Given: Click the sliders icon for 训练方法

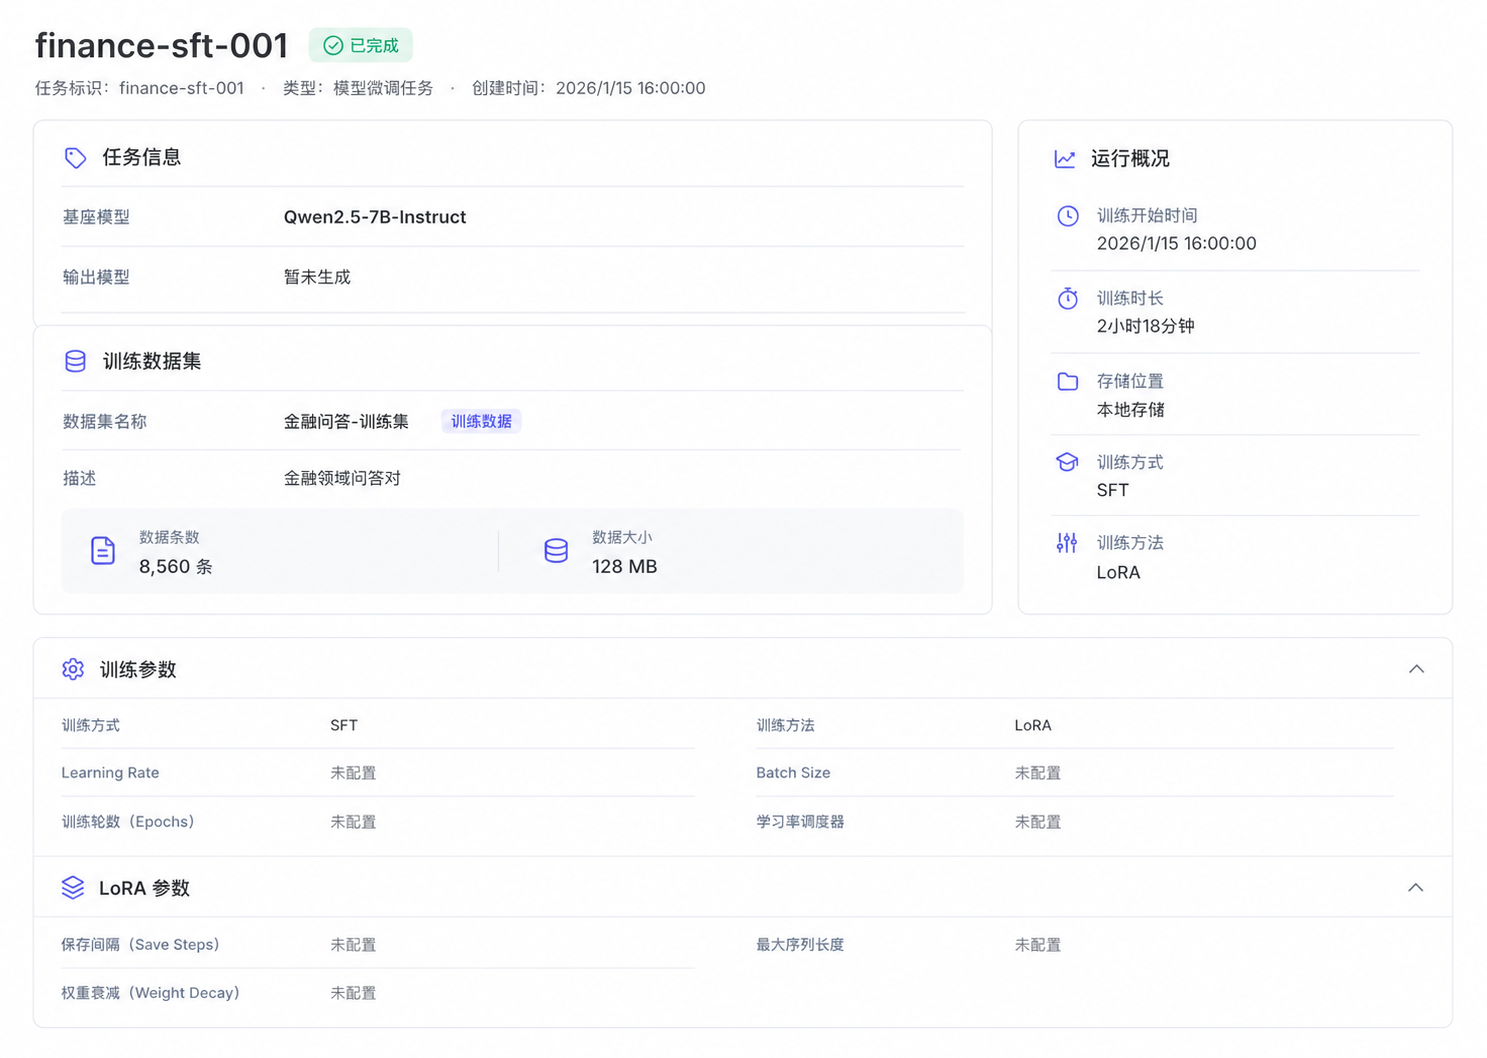Looking at the screenshot, I should pyautogui.click(x=1067, y=543).
